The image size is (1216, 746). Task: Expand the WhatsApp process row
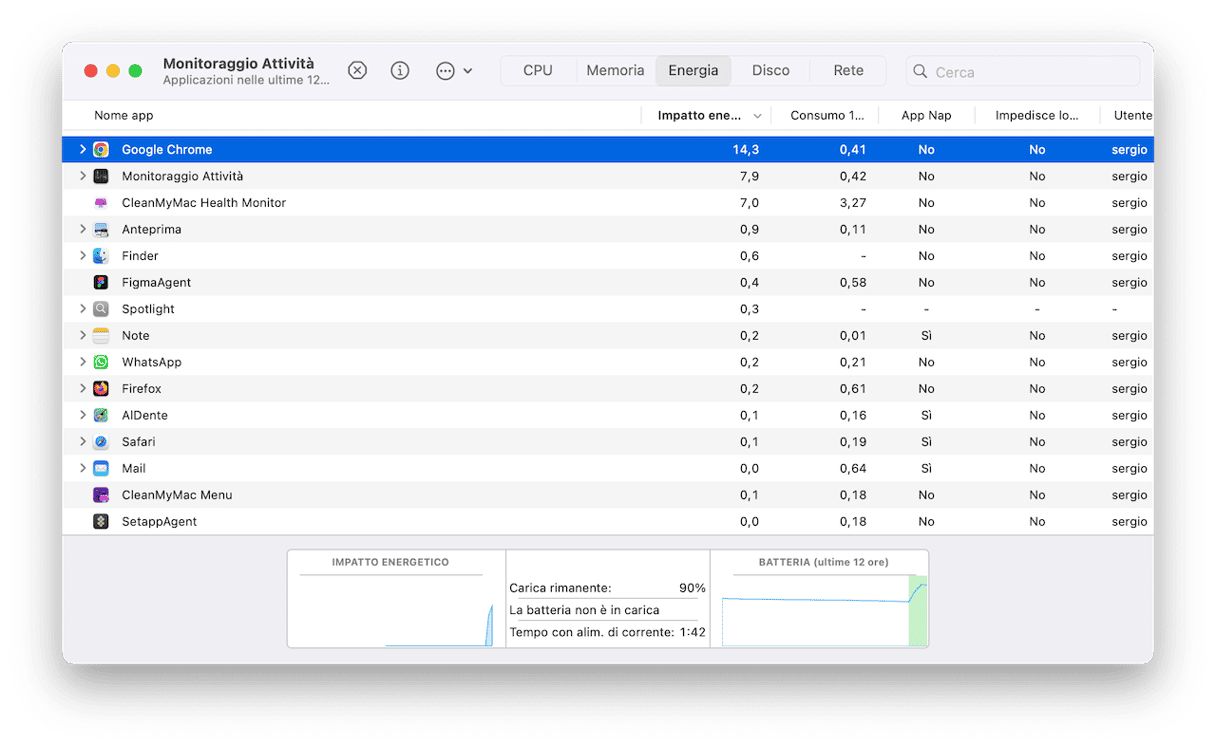(83, 362)
